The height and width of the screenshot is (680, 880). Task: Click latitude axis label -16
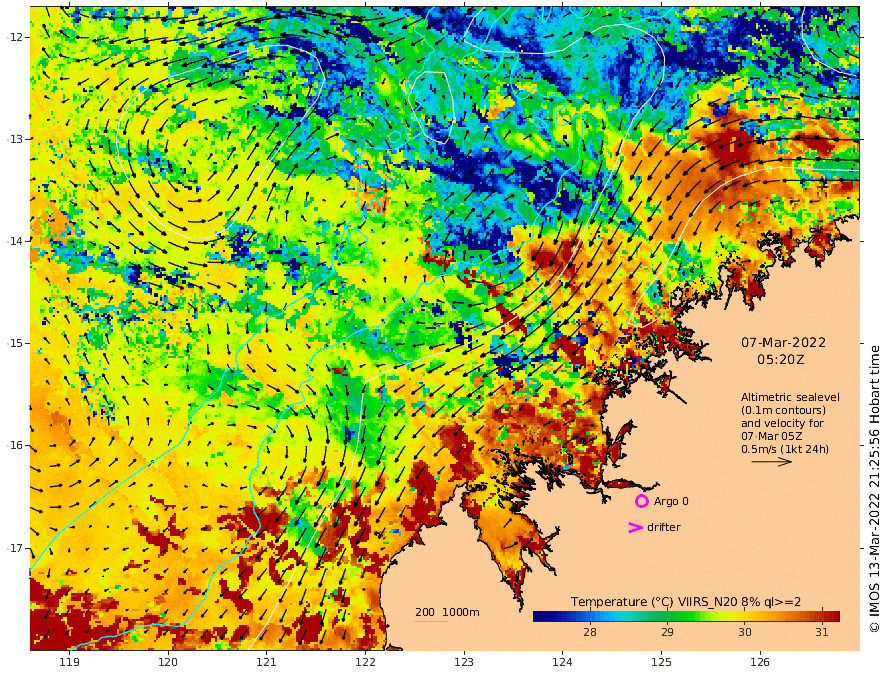(15, 445)
